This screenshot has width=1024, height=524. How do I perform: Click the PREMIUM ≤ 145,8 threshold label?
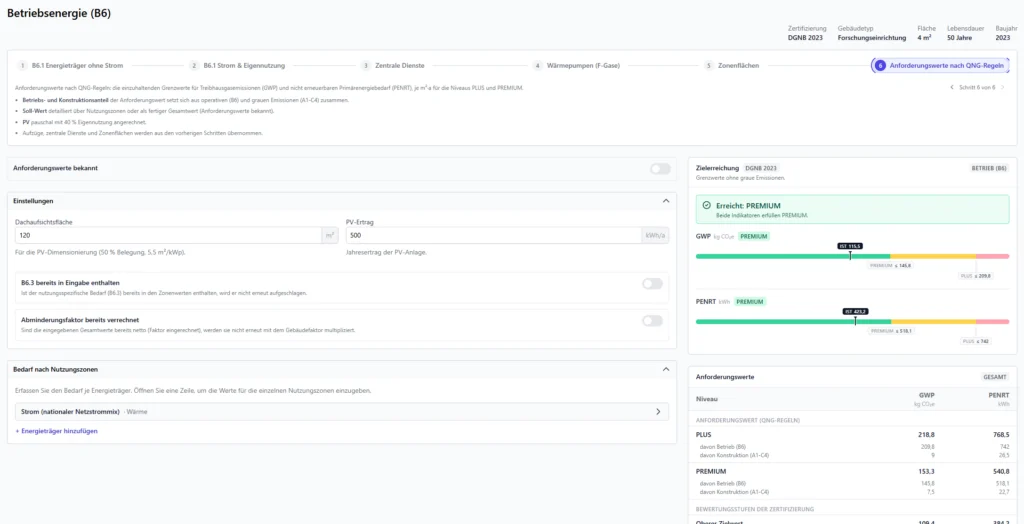(891, 266)
